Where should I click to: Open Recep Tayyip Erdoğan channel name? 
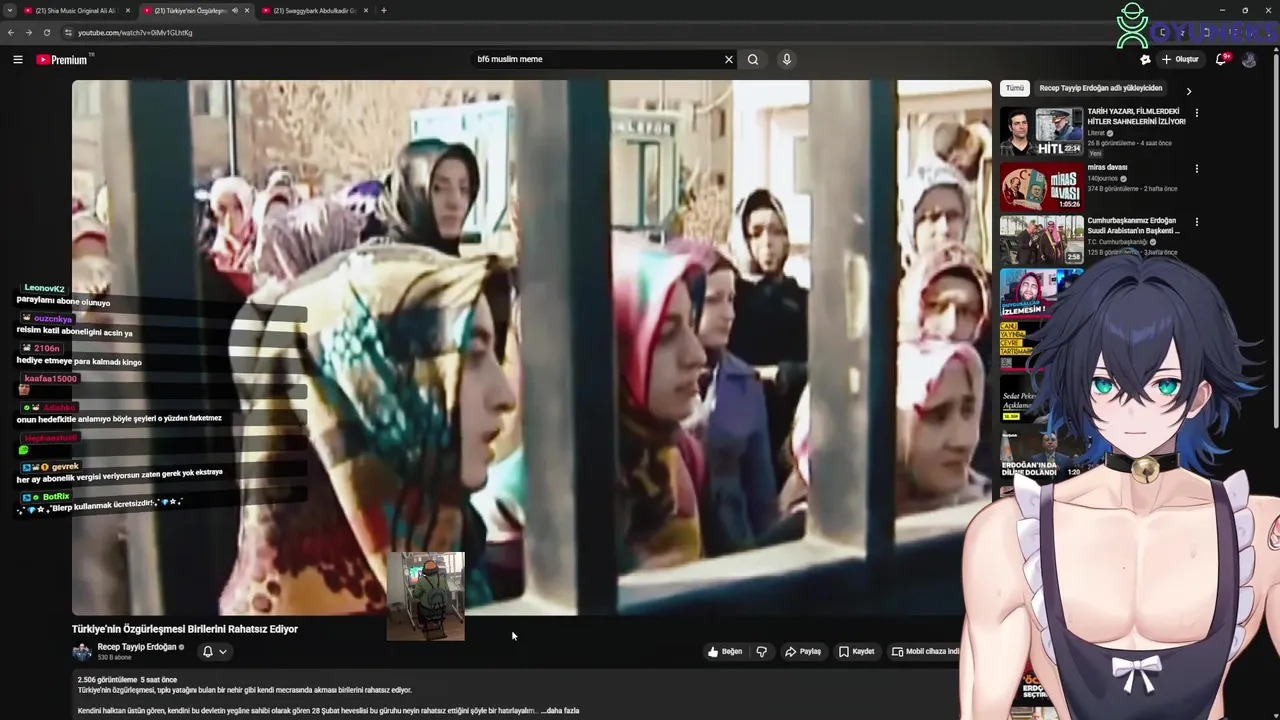click(137, 647)
